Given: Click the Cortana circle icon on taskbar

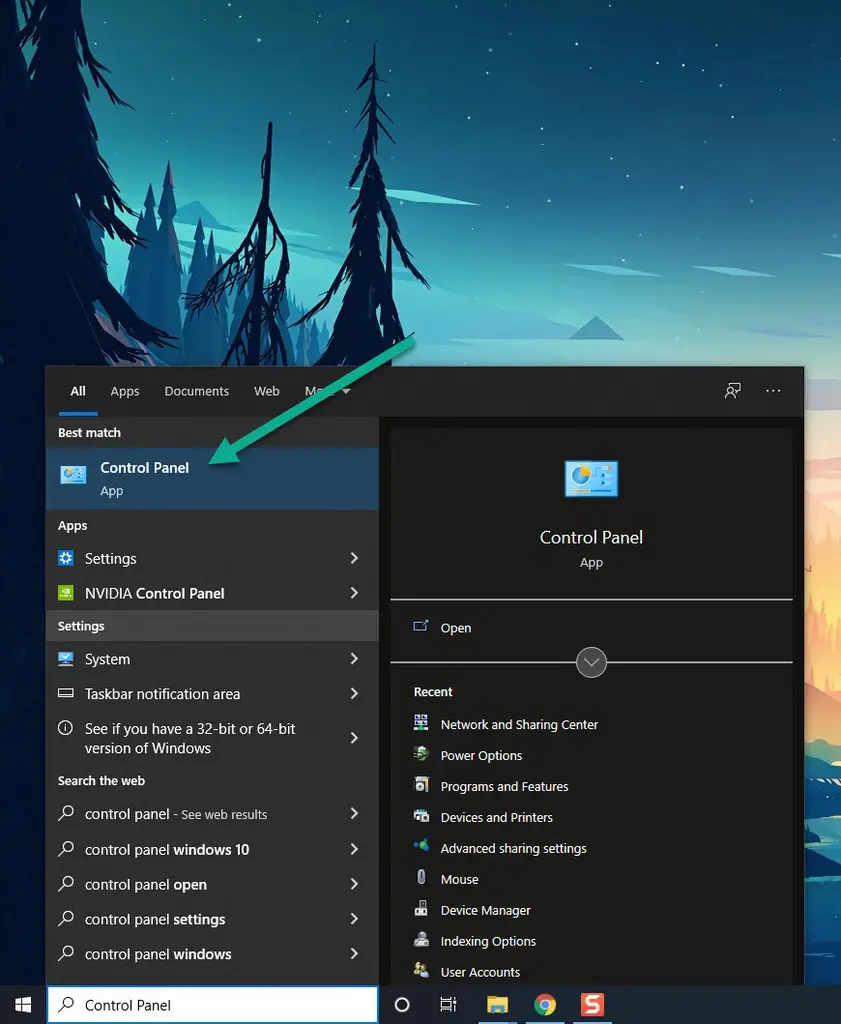Looking at the screenshot, I should point(402,1004).
